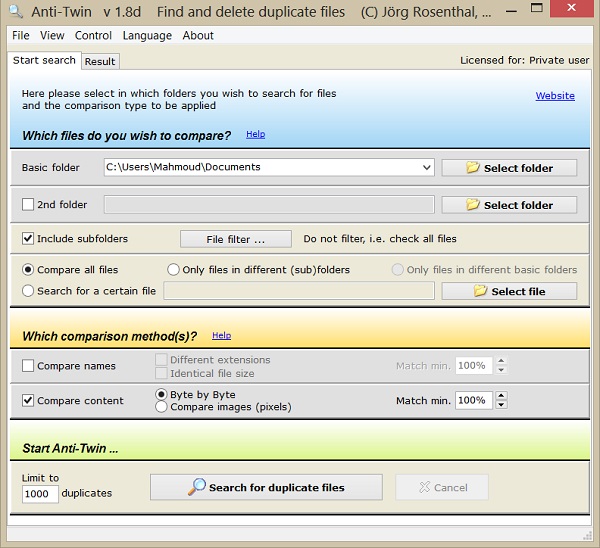This screenshot has width=600, height=548.
Task: Choose Compare images (pixels) option
Action: tap(161, 407)
